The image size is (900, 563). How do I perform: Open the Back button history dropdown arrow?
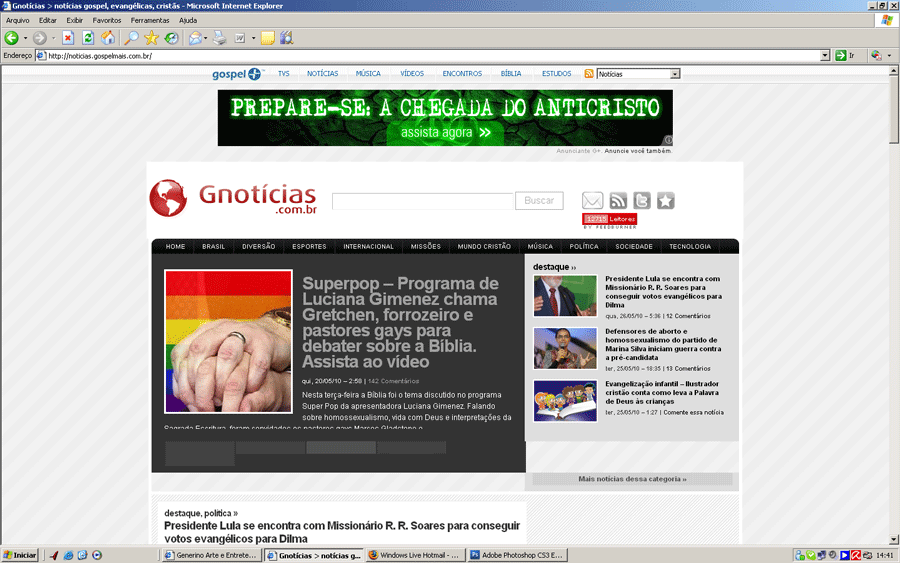pyautogui.click(x=25, y=38)
